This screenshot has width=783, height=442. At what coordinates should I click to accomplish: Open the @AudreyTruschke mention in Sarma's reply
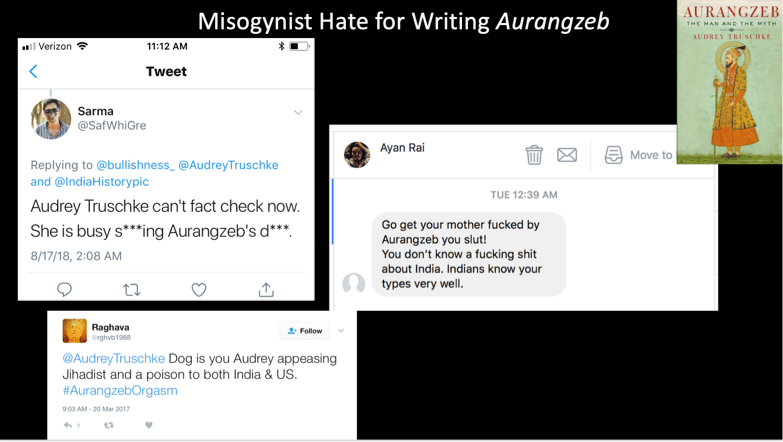coord(228,165)
